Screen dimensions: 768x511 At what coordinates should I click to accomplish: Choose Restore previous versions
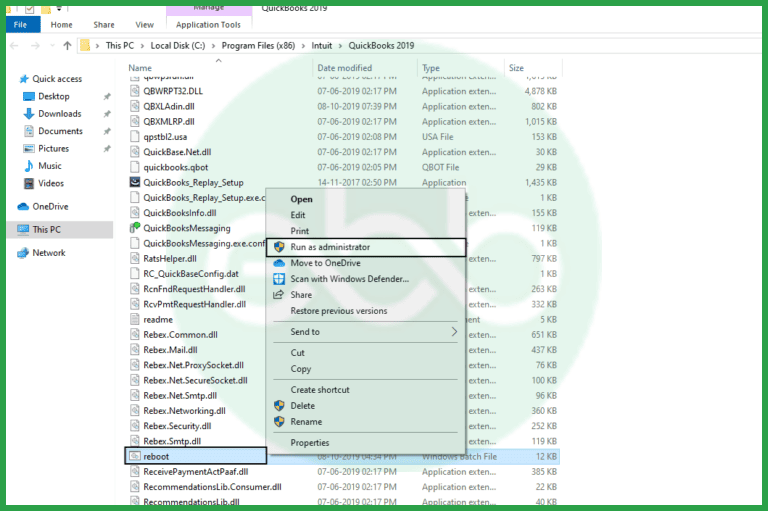[x=338, y=311]
